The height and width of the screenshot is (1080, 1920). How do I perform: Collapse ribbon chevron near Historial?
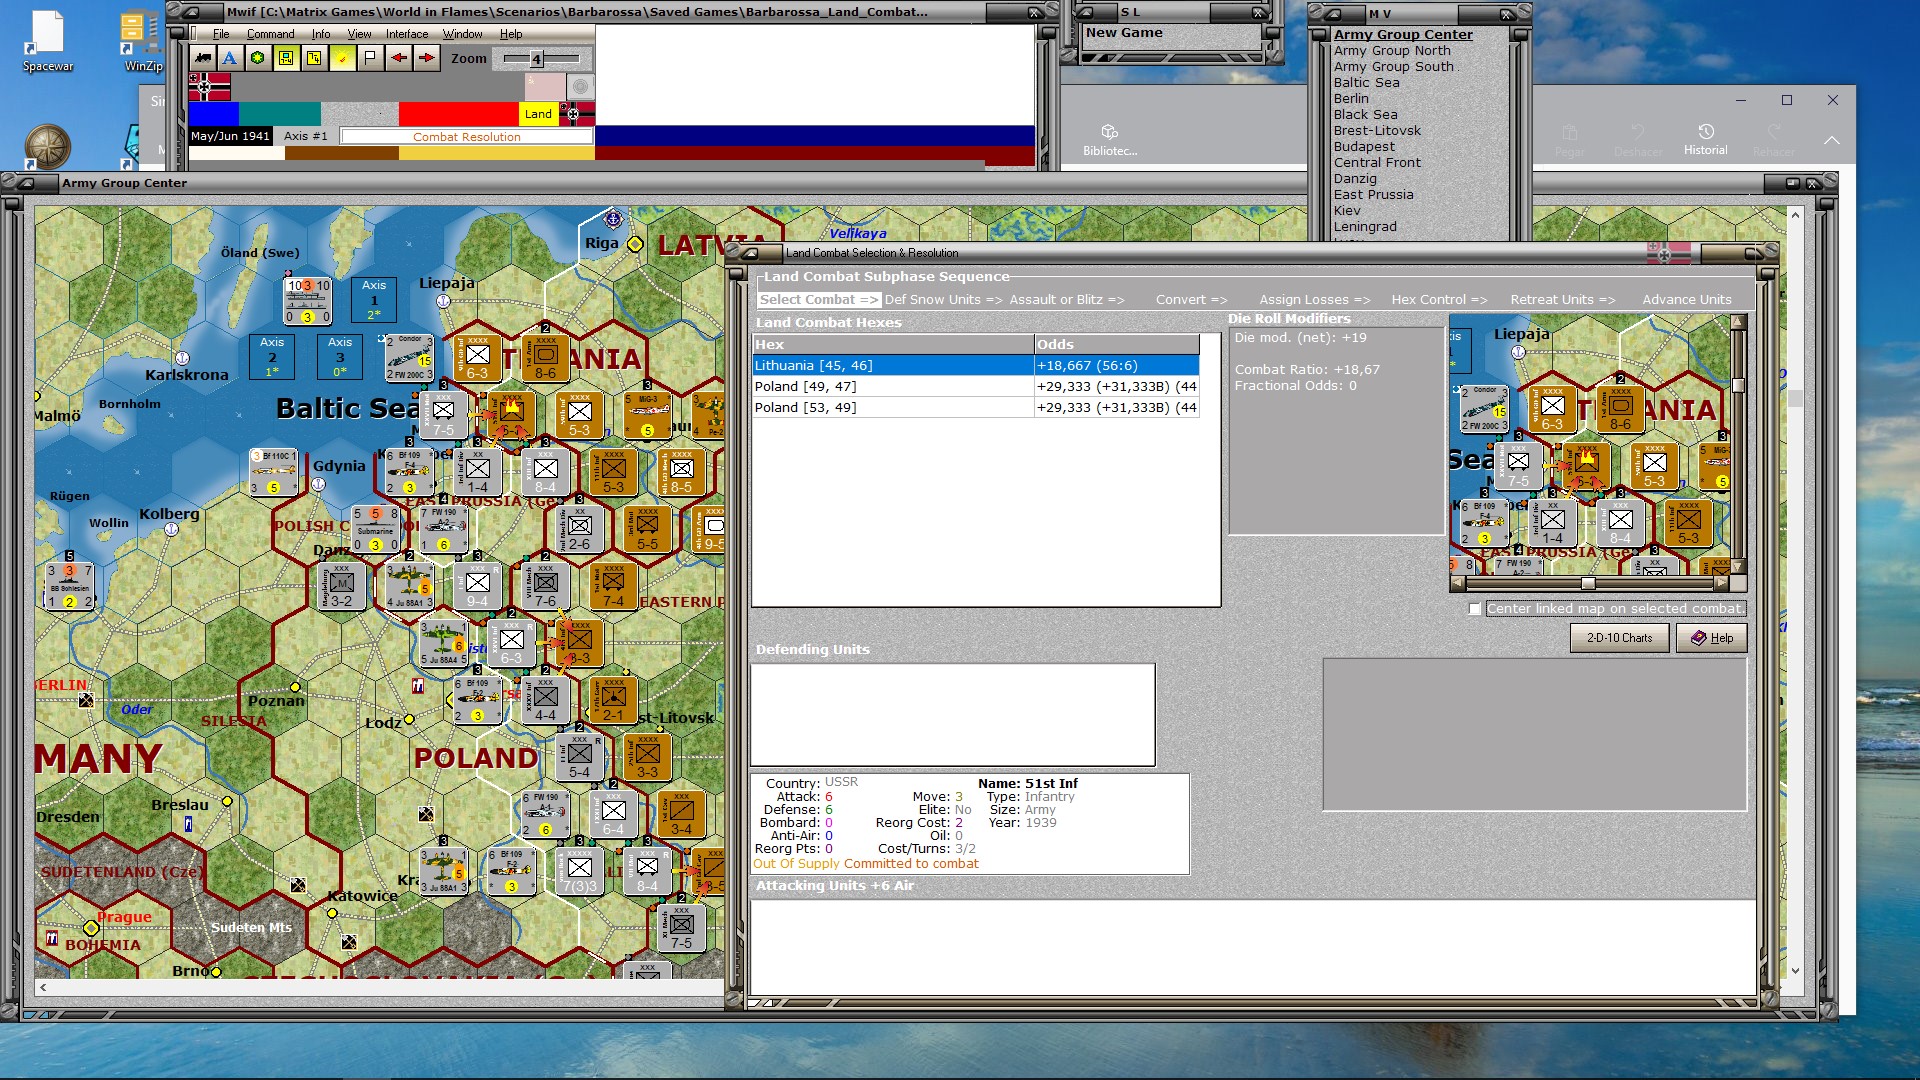coord(1831,141)
